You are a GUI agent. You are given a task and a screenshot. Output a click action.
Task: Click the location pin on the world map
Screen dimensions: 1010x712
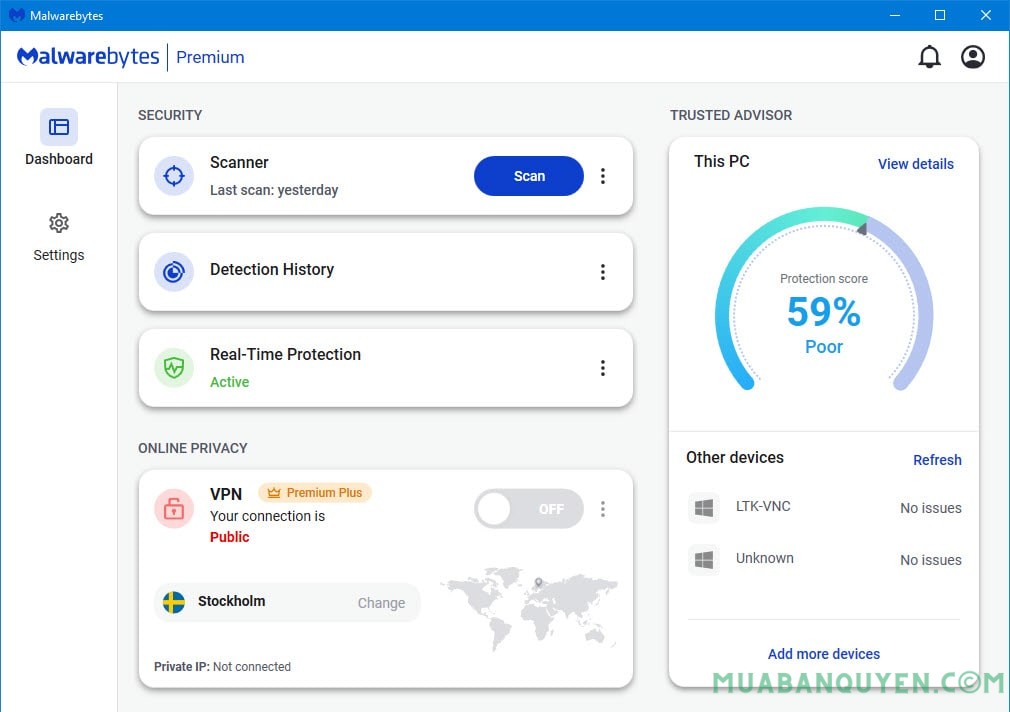(538, 582)
